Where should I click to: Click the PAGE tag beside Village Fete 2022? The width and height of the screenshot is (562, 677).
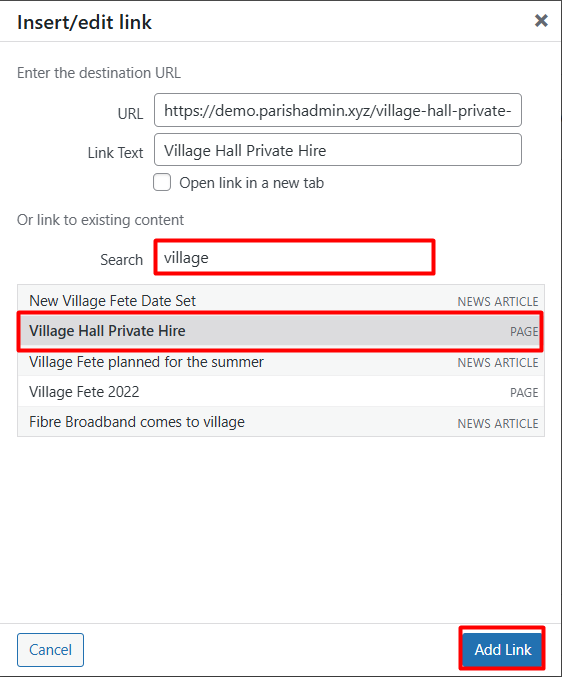click(524, 392)
